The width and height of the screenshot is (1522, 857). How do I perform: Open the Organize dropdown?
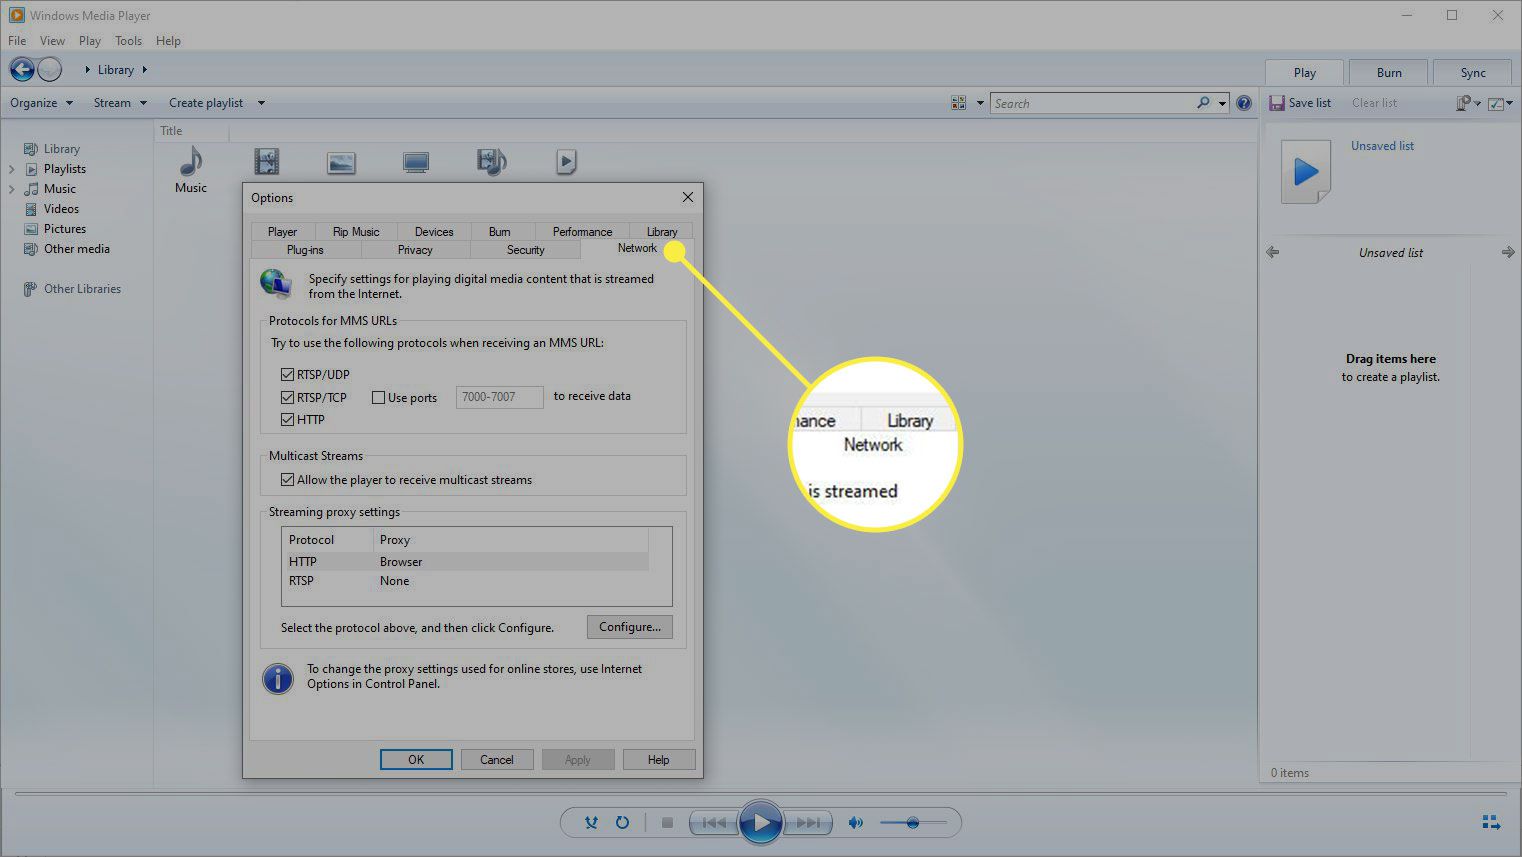41,102
